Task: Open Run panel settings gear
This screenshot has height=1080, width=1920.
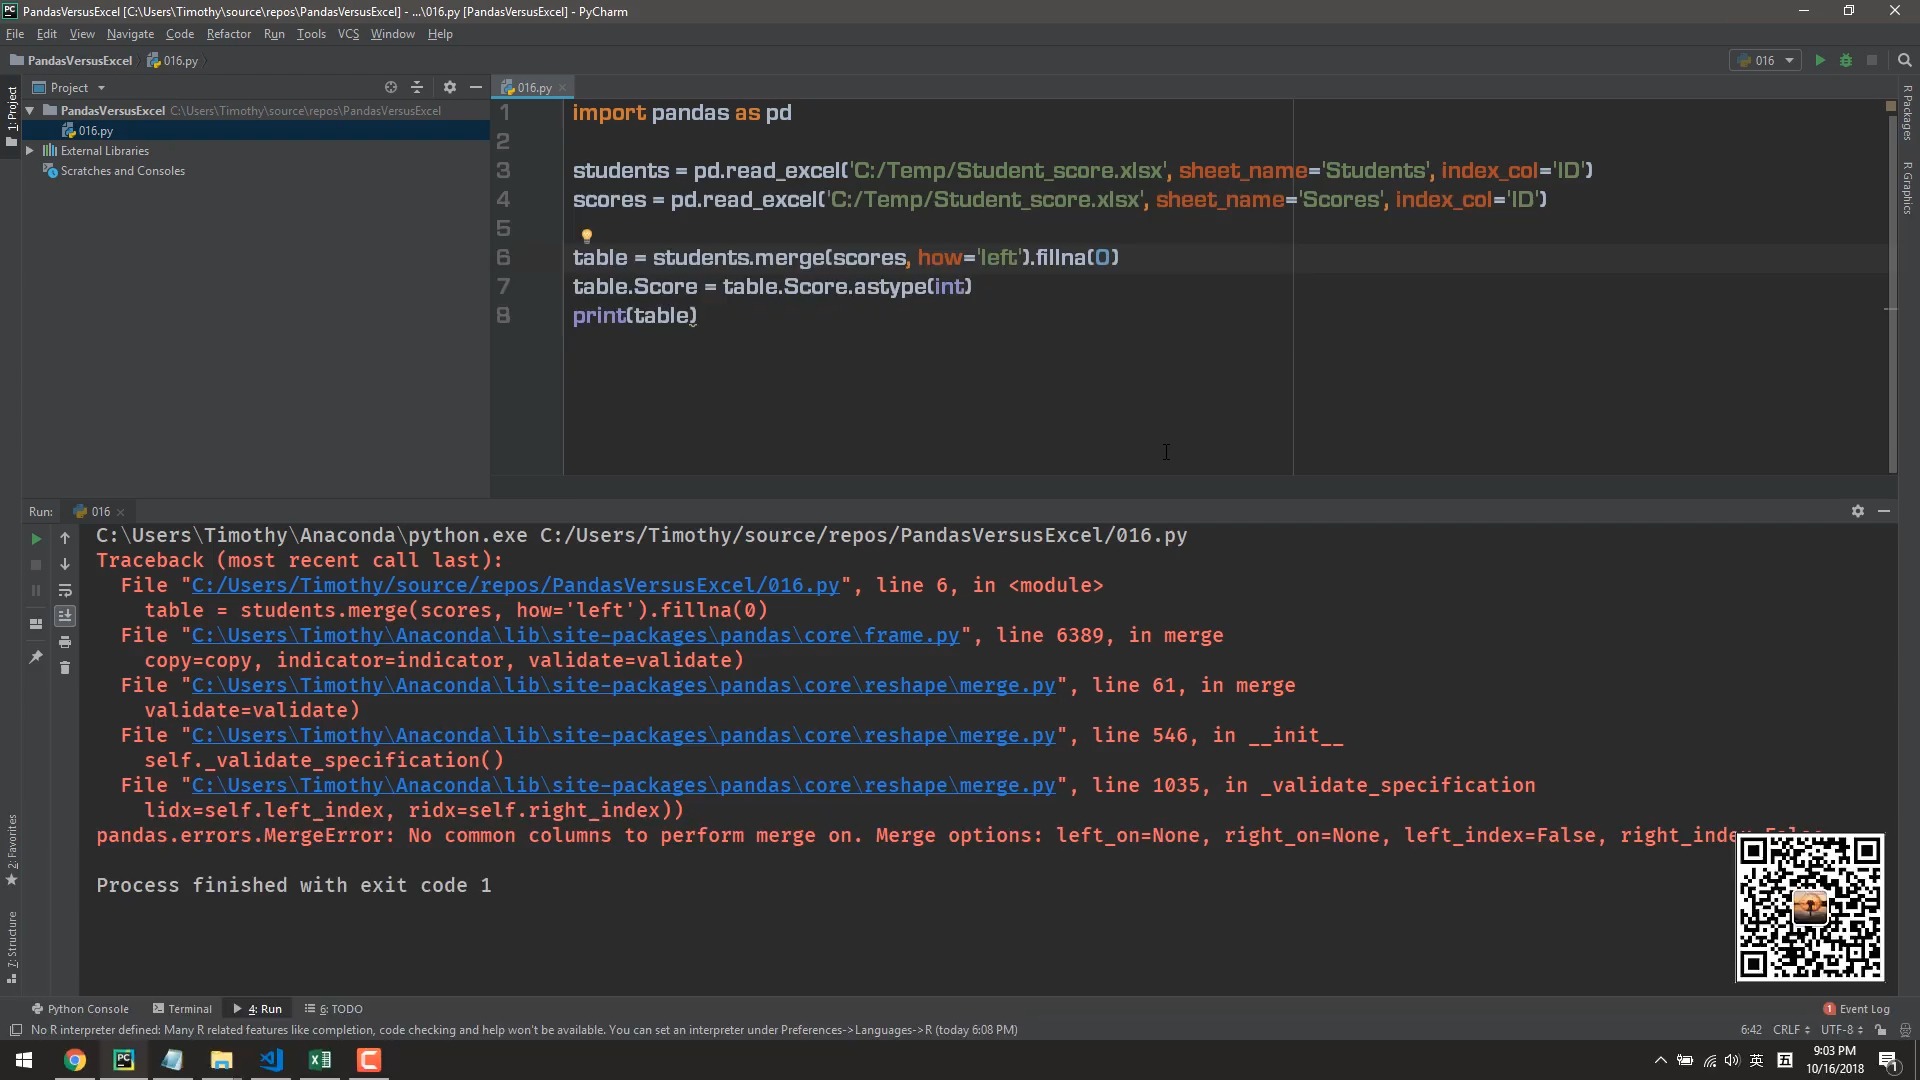Action: coord(1858,511)
